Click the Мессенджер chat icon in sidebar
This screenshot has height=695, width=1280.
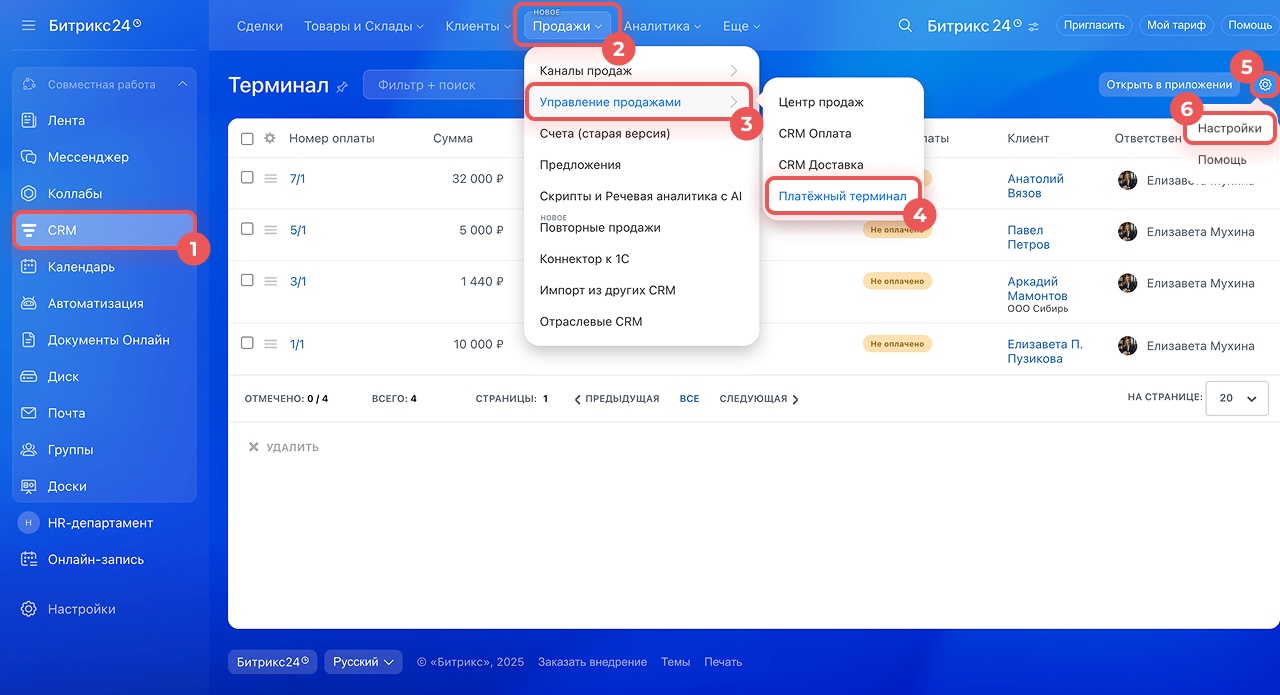coord(29,157)
